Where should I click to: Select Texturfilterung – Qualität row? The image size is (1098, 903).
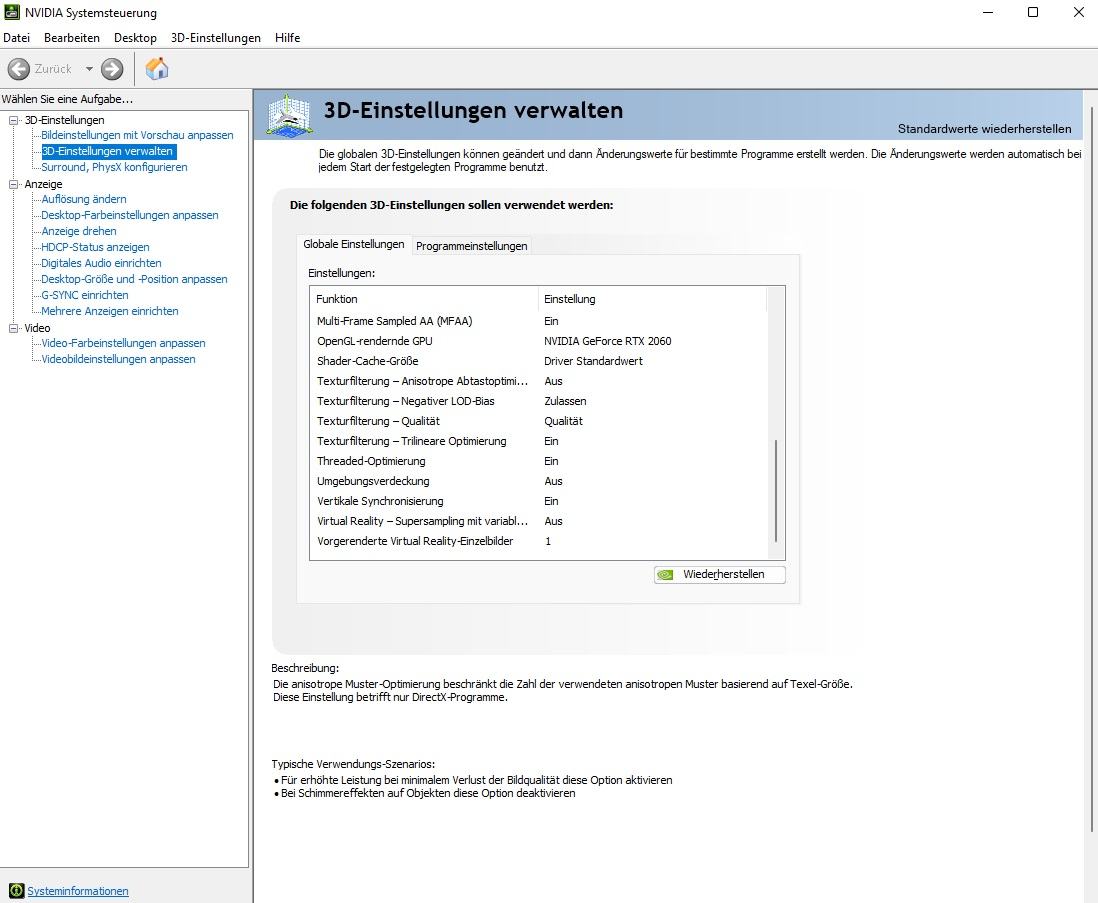point(539,421)
